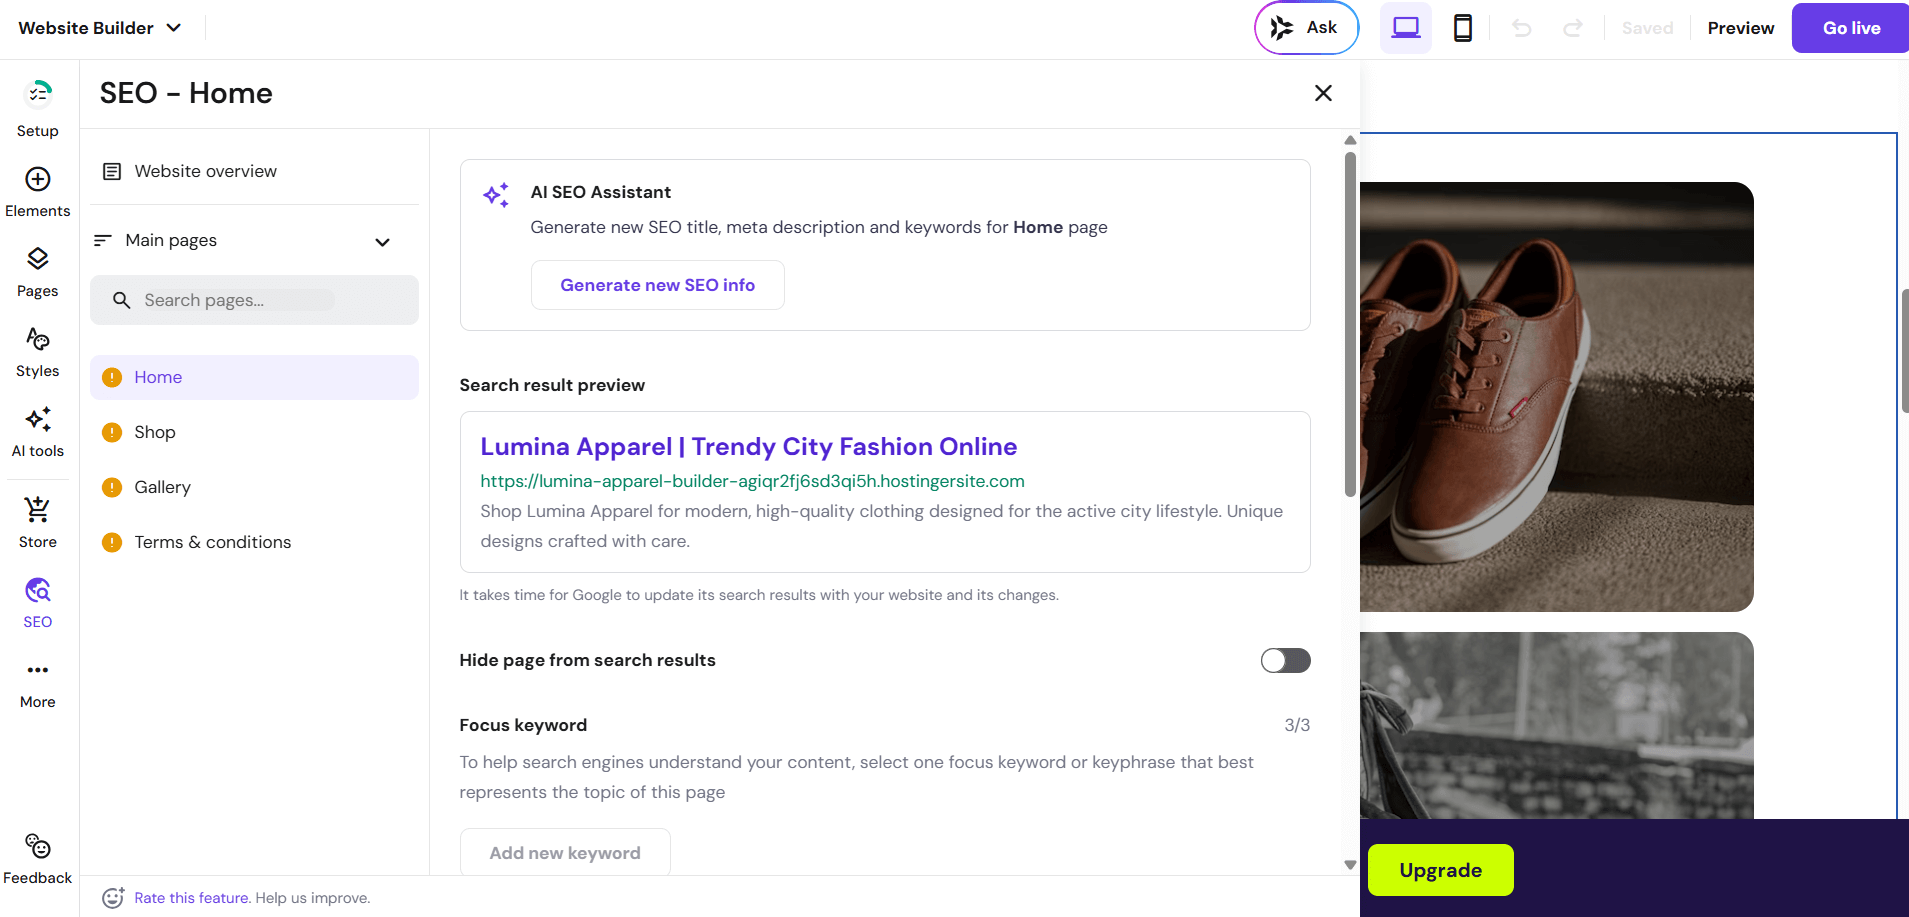This screenshot has height=917, width=1909.
Task: Click Generate new SEO info
Action: point(657,284)
